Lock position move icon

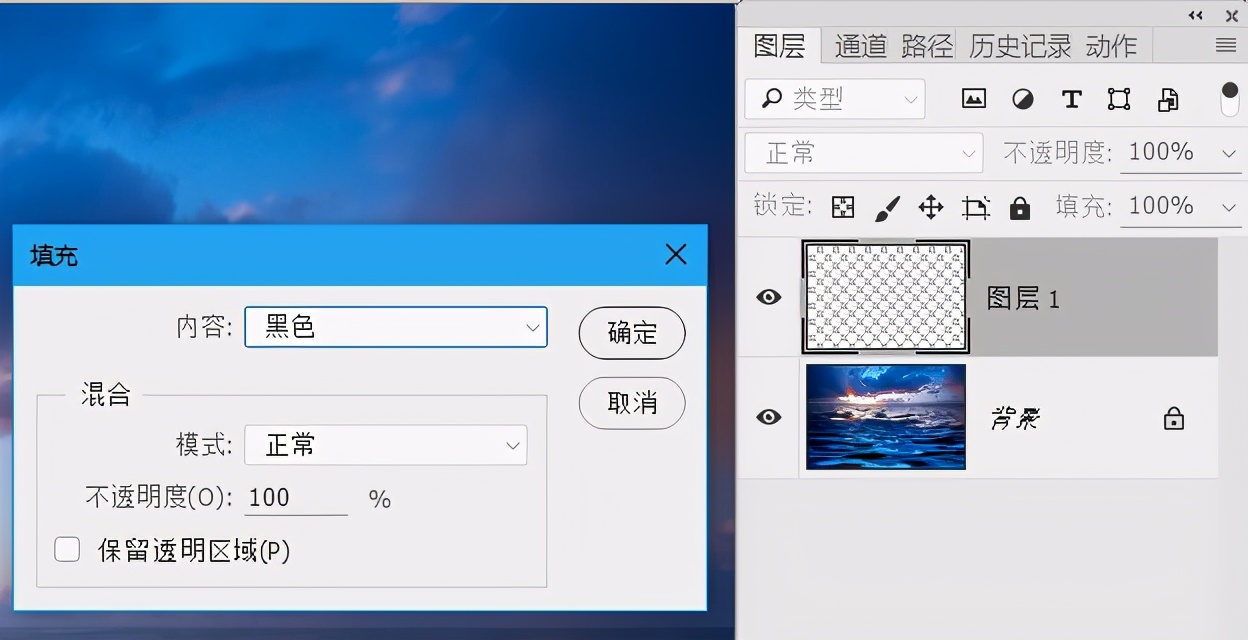[x=931, y=207]
